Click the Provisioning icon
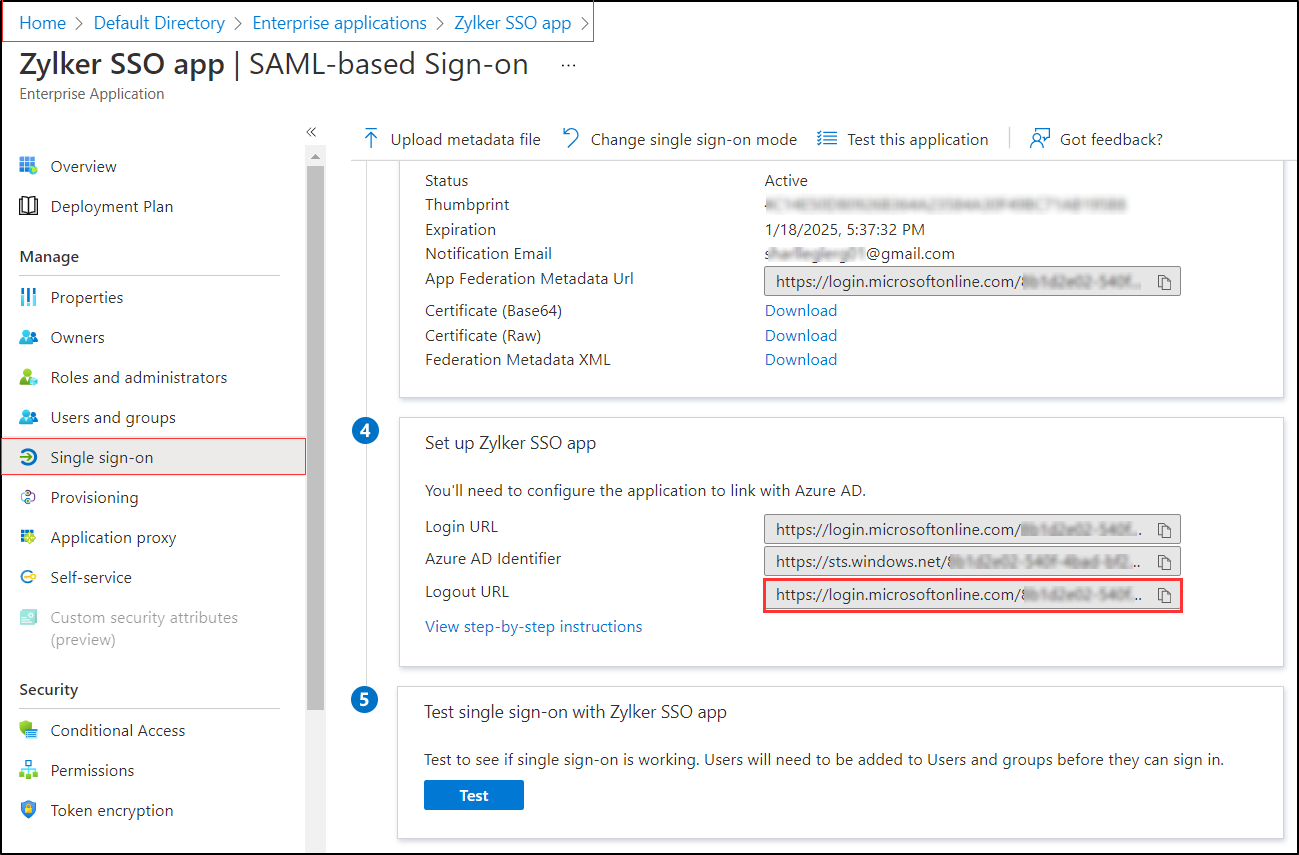This screenshot has height=855, width=1299. tap(29, 497)
